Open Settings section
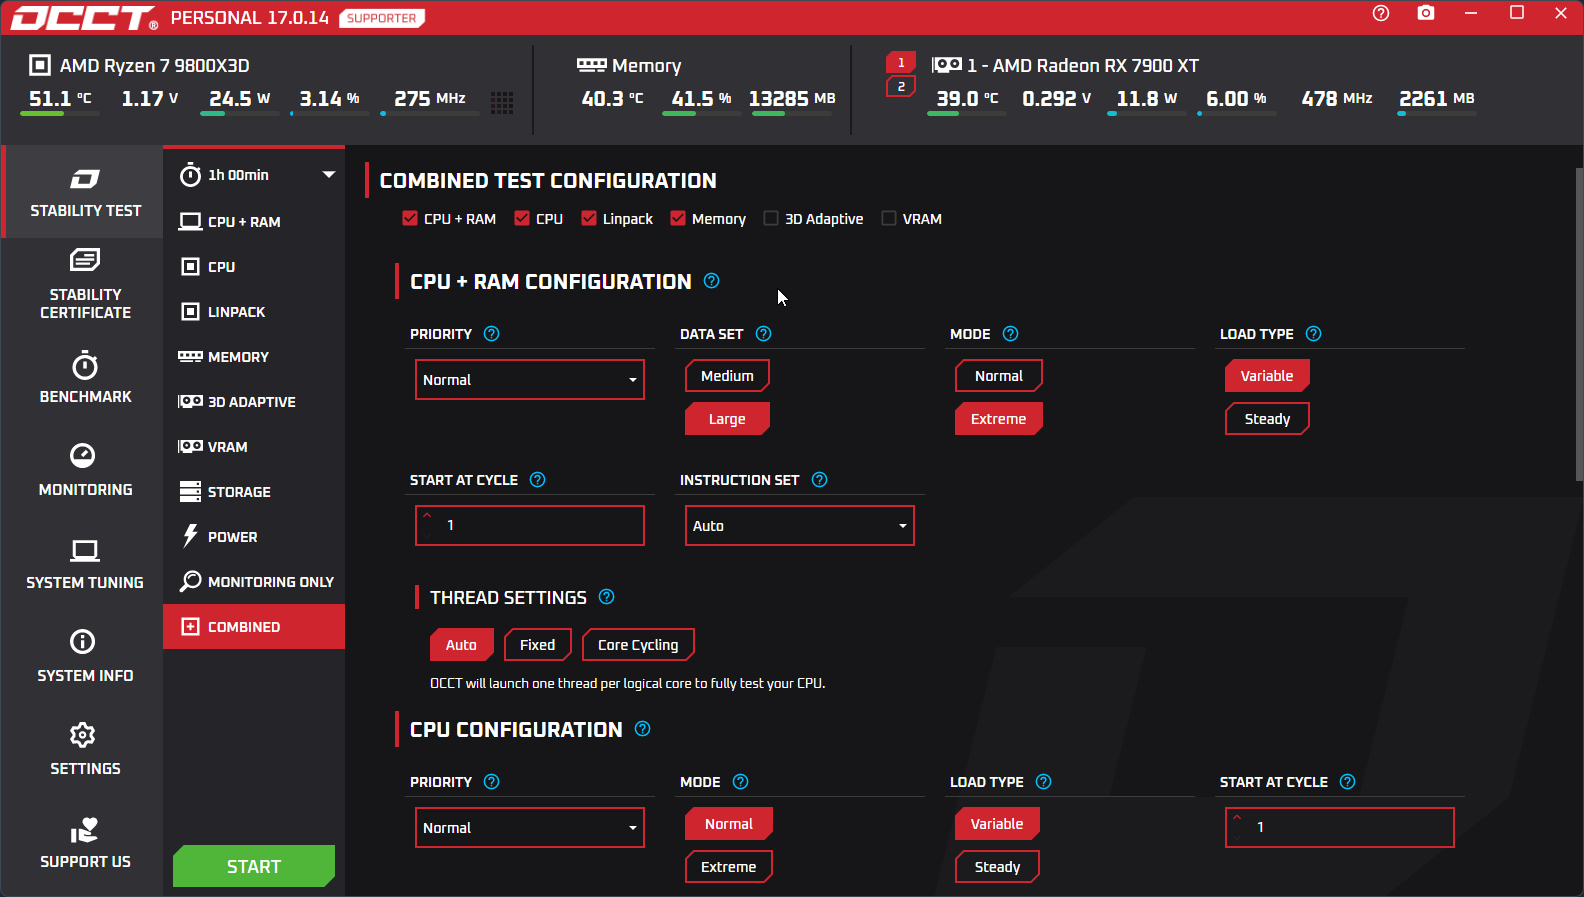The image size is (1584, 897). tap(85, 749)
